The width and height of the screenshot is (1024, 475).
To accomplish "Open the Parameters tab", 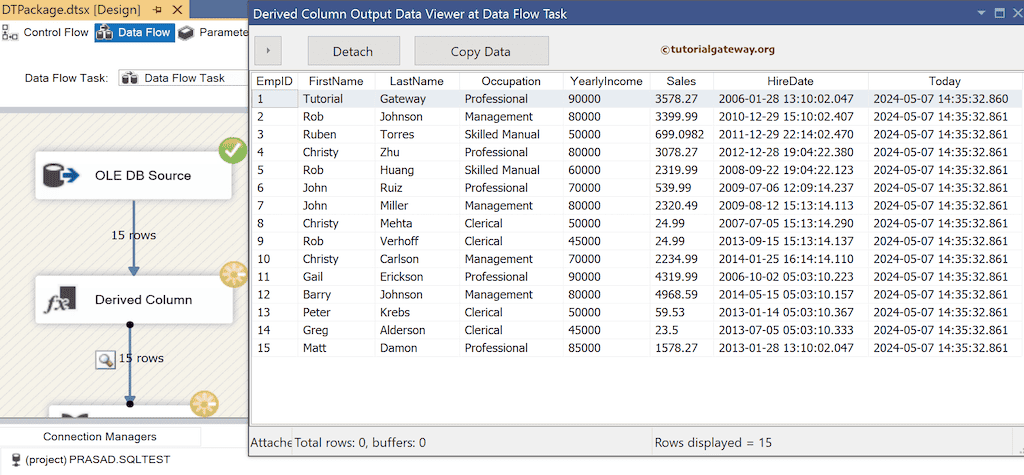I will (214, 33).
